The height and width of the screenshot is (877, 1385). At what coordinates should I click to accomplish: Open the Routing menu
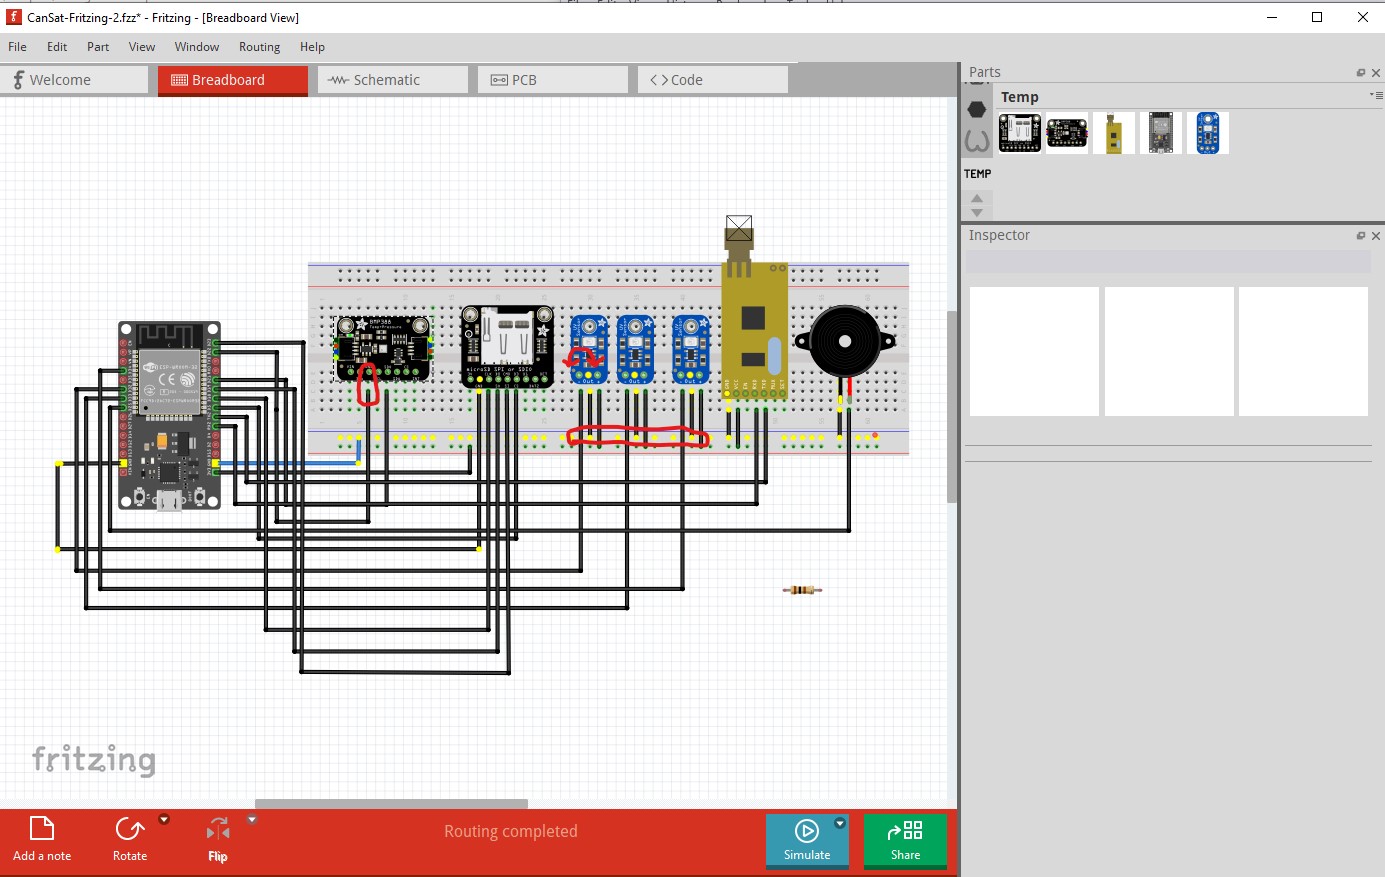pos(259,47)
